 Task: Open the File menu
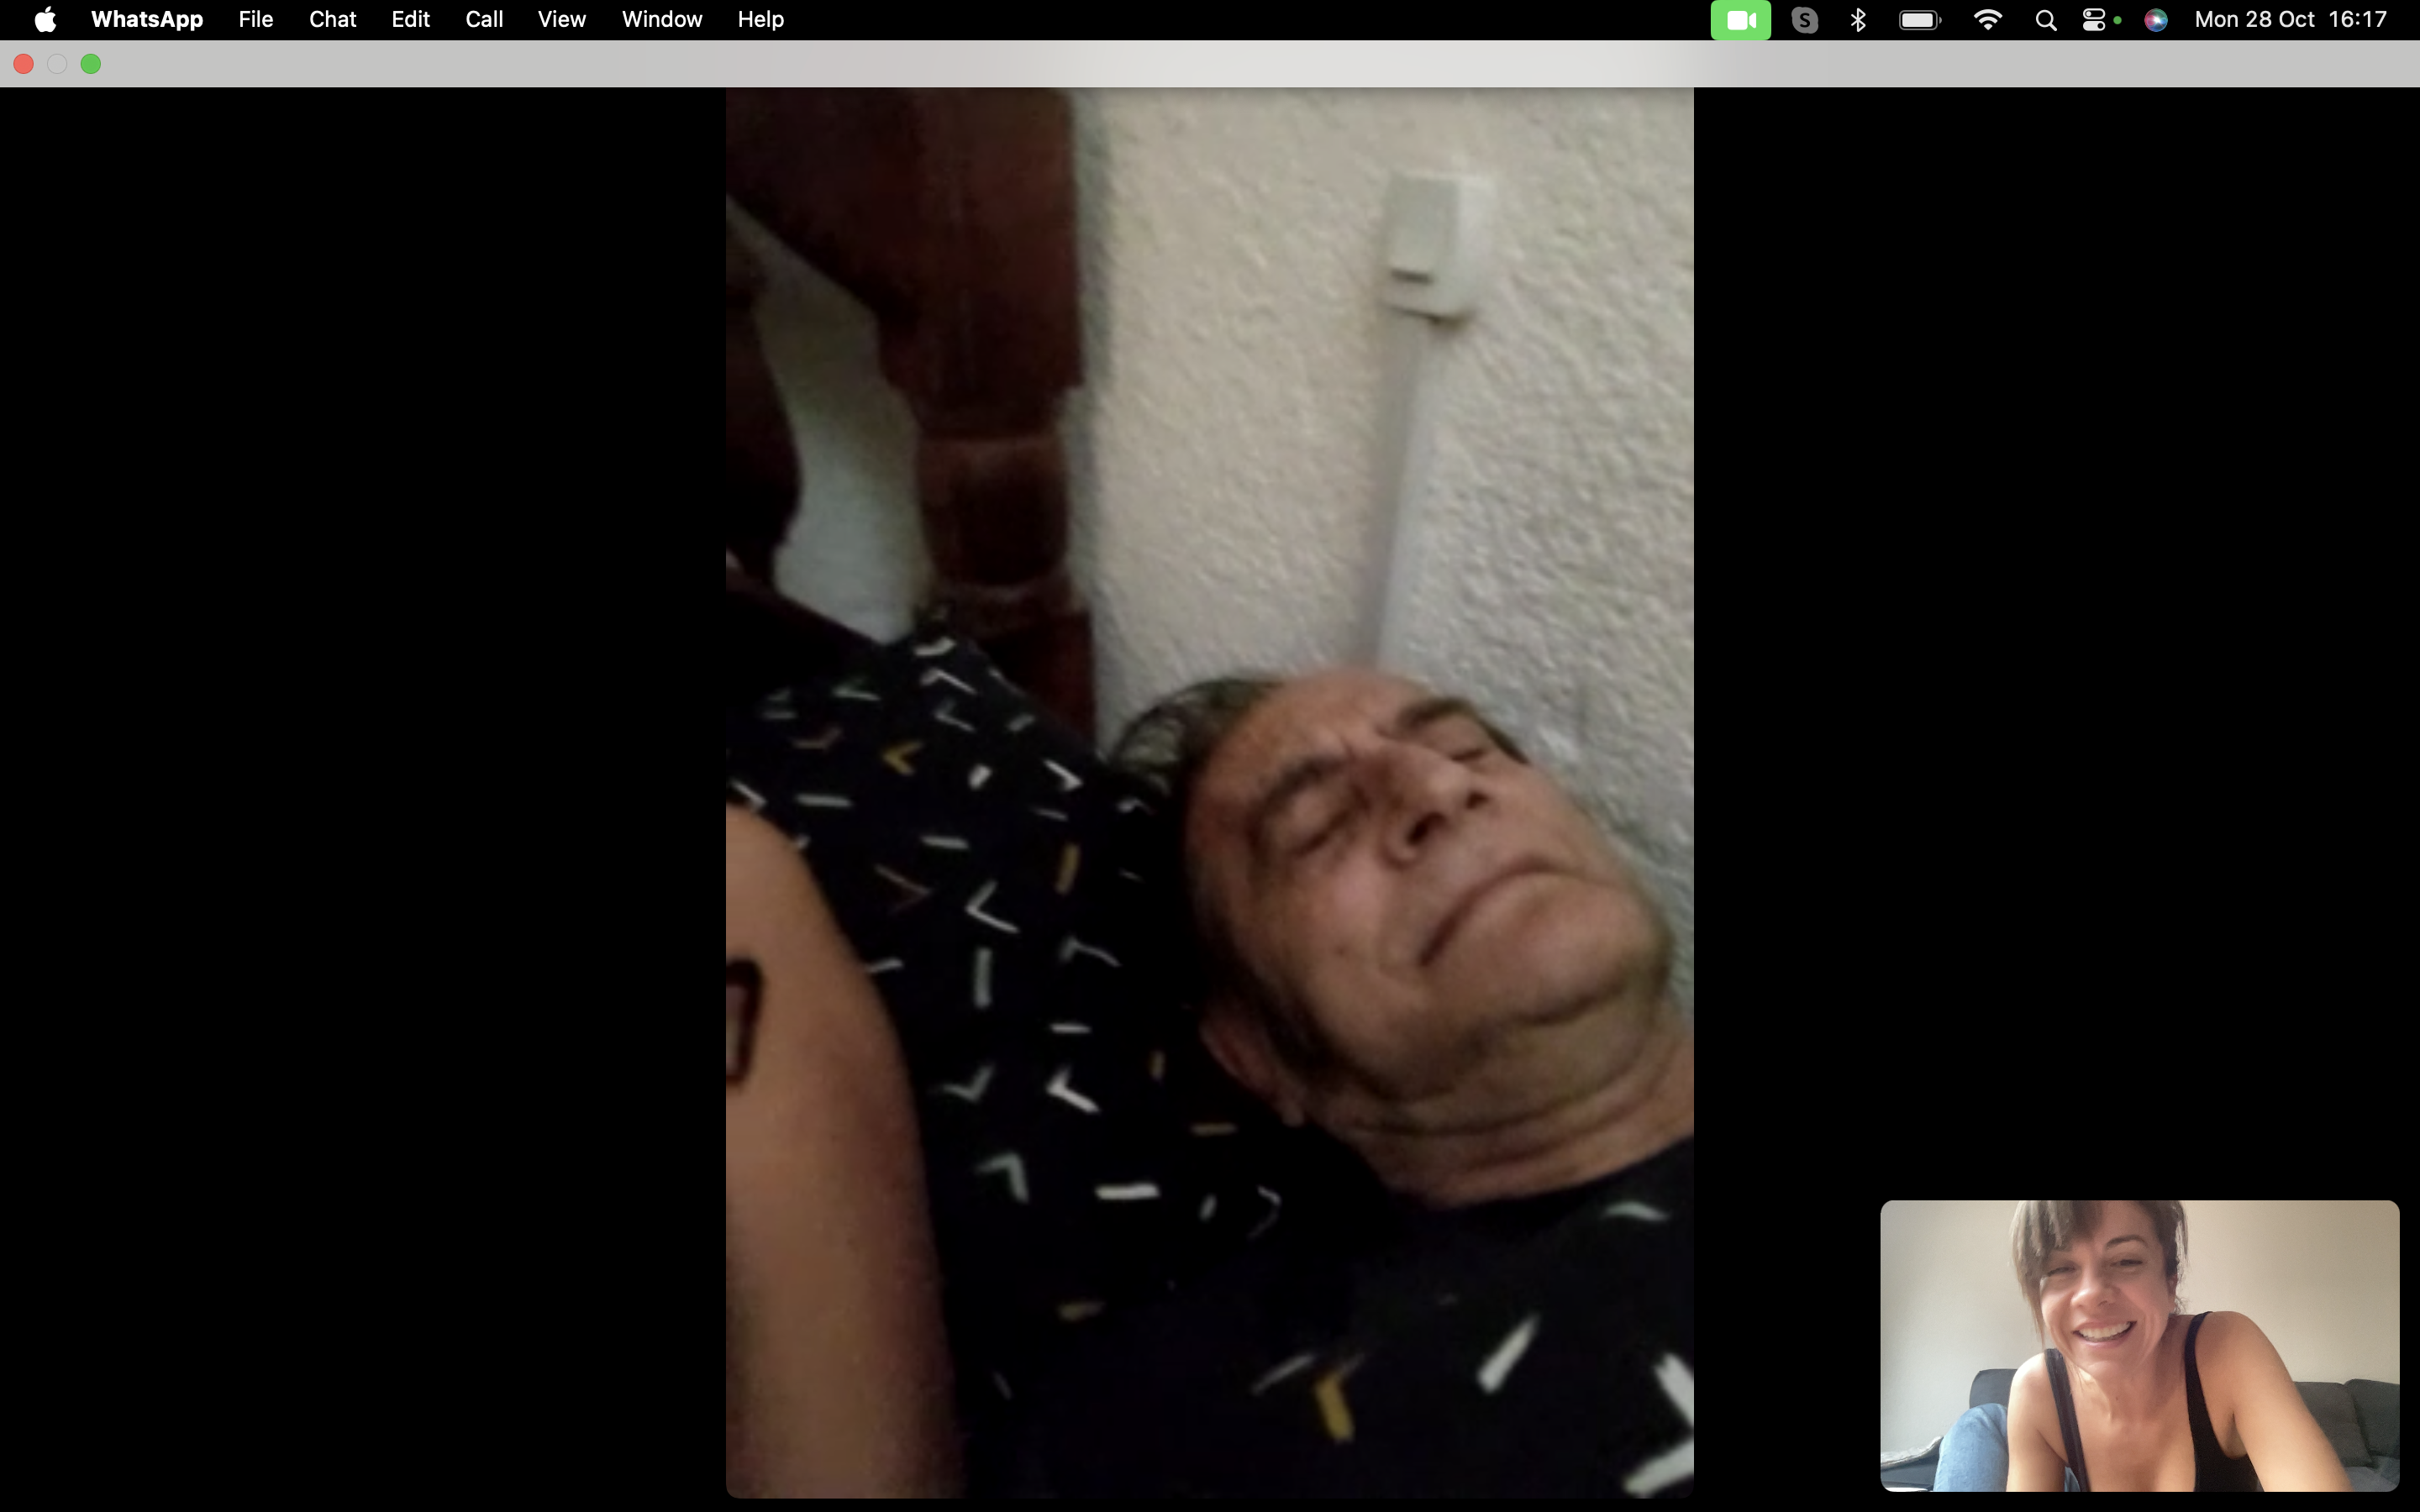(256, 20)
